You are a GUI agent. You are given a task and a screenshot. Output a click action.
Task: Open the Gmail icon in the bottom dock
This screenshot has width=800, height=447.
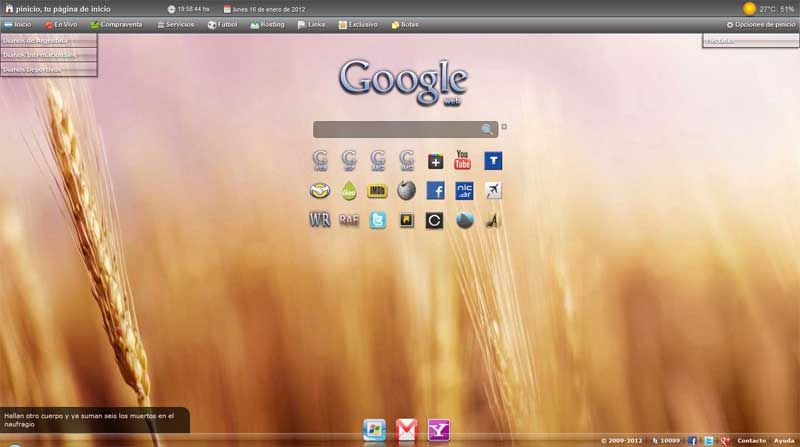point(406,430)
